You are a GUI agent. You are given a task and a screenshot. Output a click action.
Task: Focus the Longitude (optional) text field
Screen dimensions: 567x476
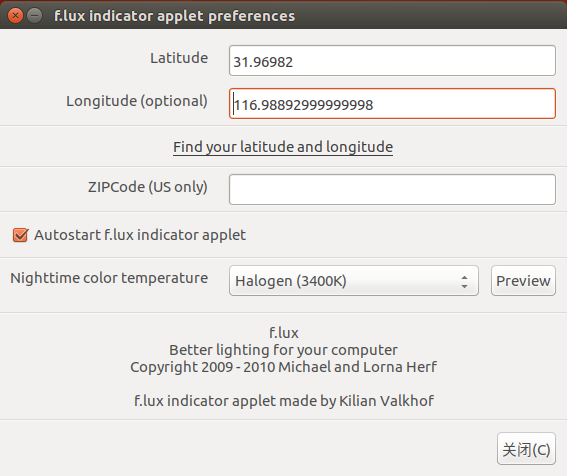392,104
